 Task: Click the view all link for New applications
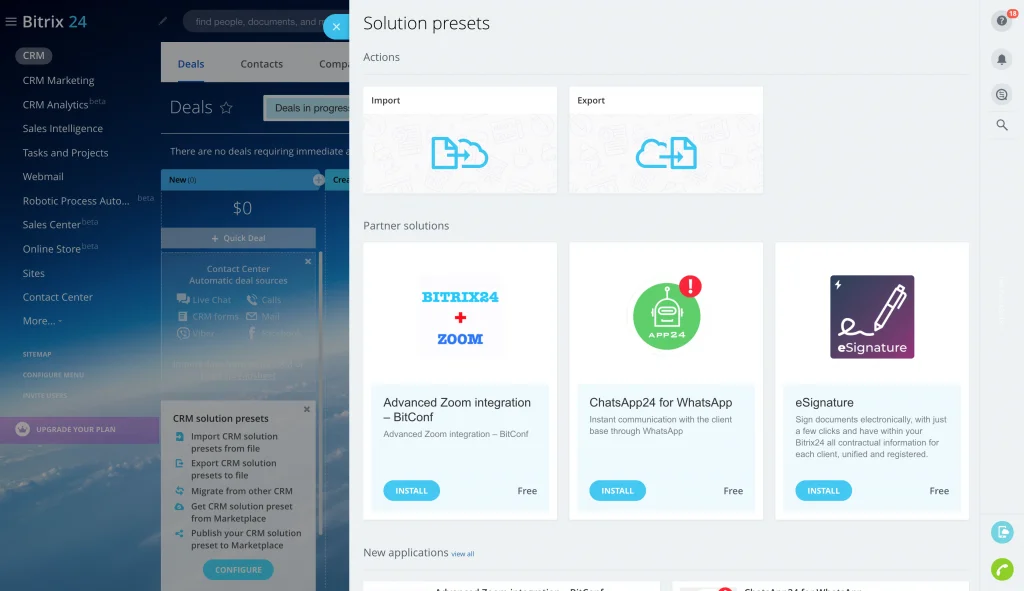(462, 554)
